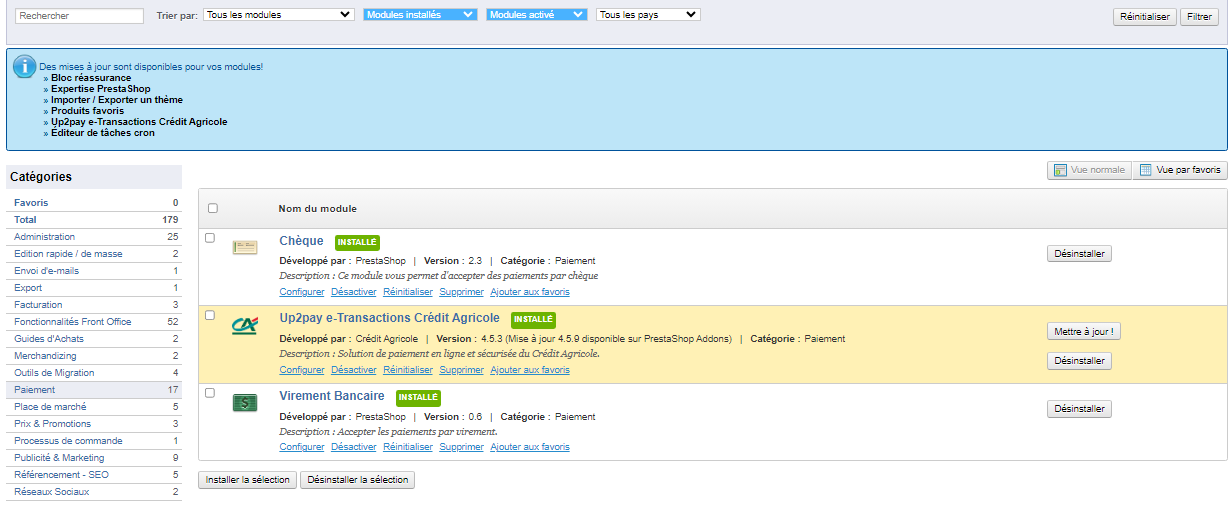Click the Virement Bancaire module title
This screenshot has width=1230, height=518.
coord(332,396)
